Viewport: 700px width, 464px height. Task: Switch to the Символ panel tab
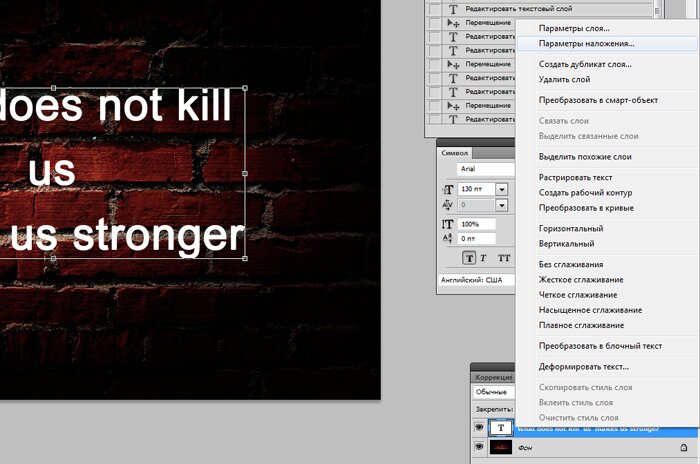pyautogui.click(x=454, y=153)
